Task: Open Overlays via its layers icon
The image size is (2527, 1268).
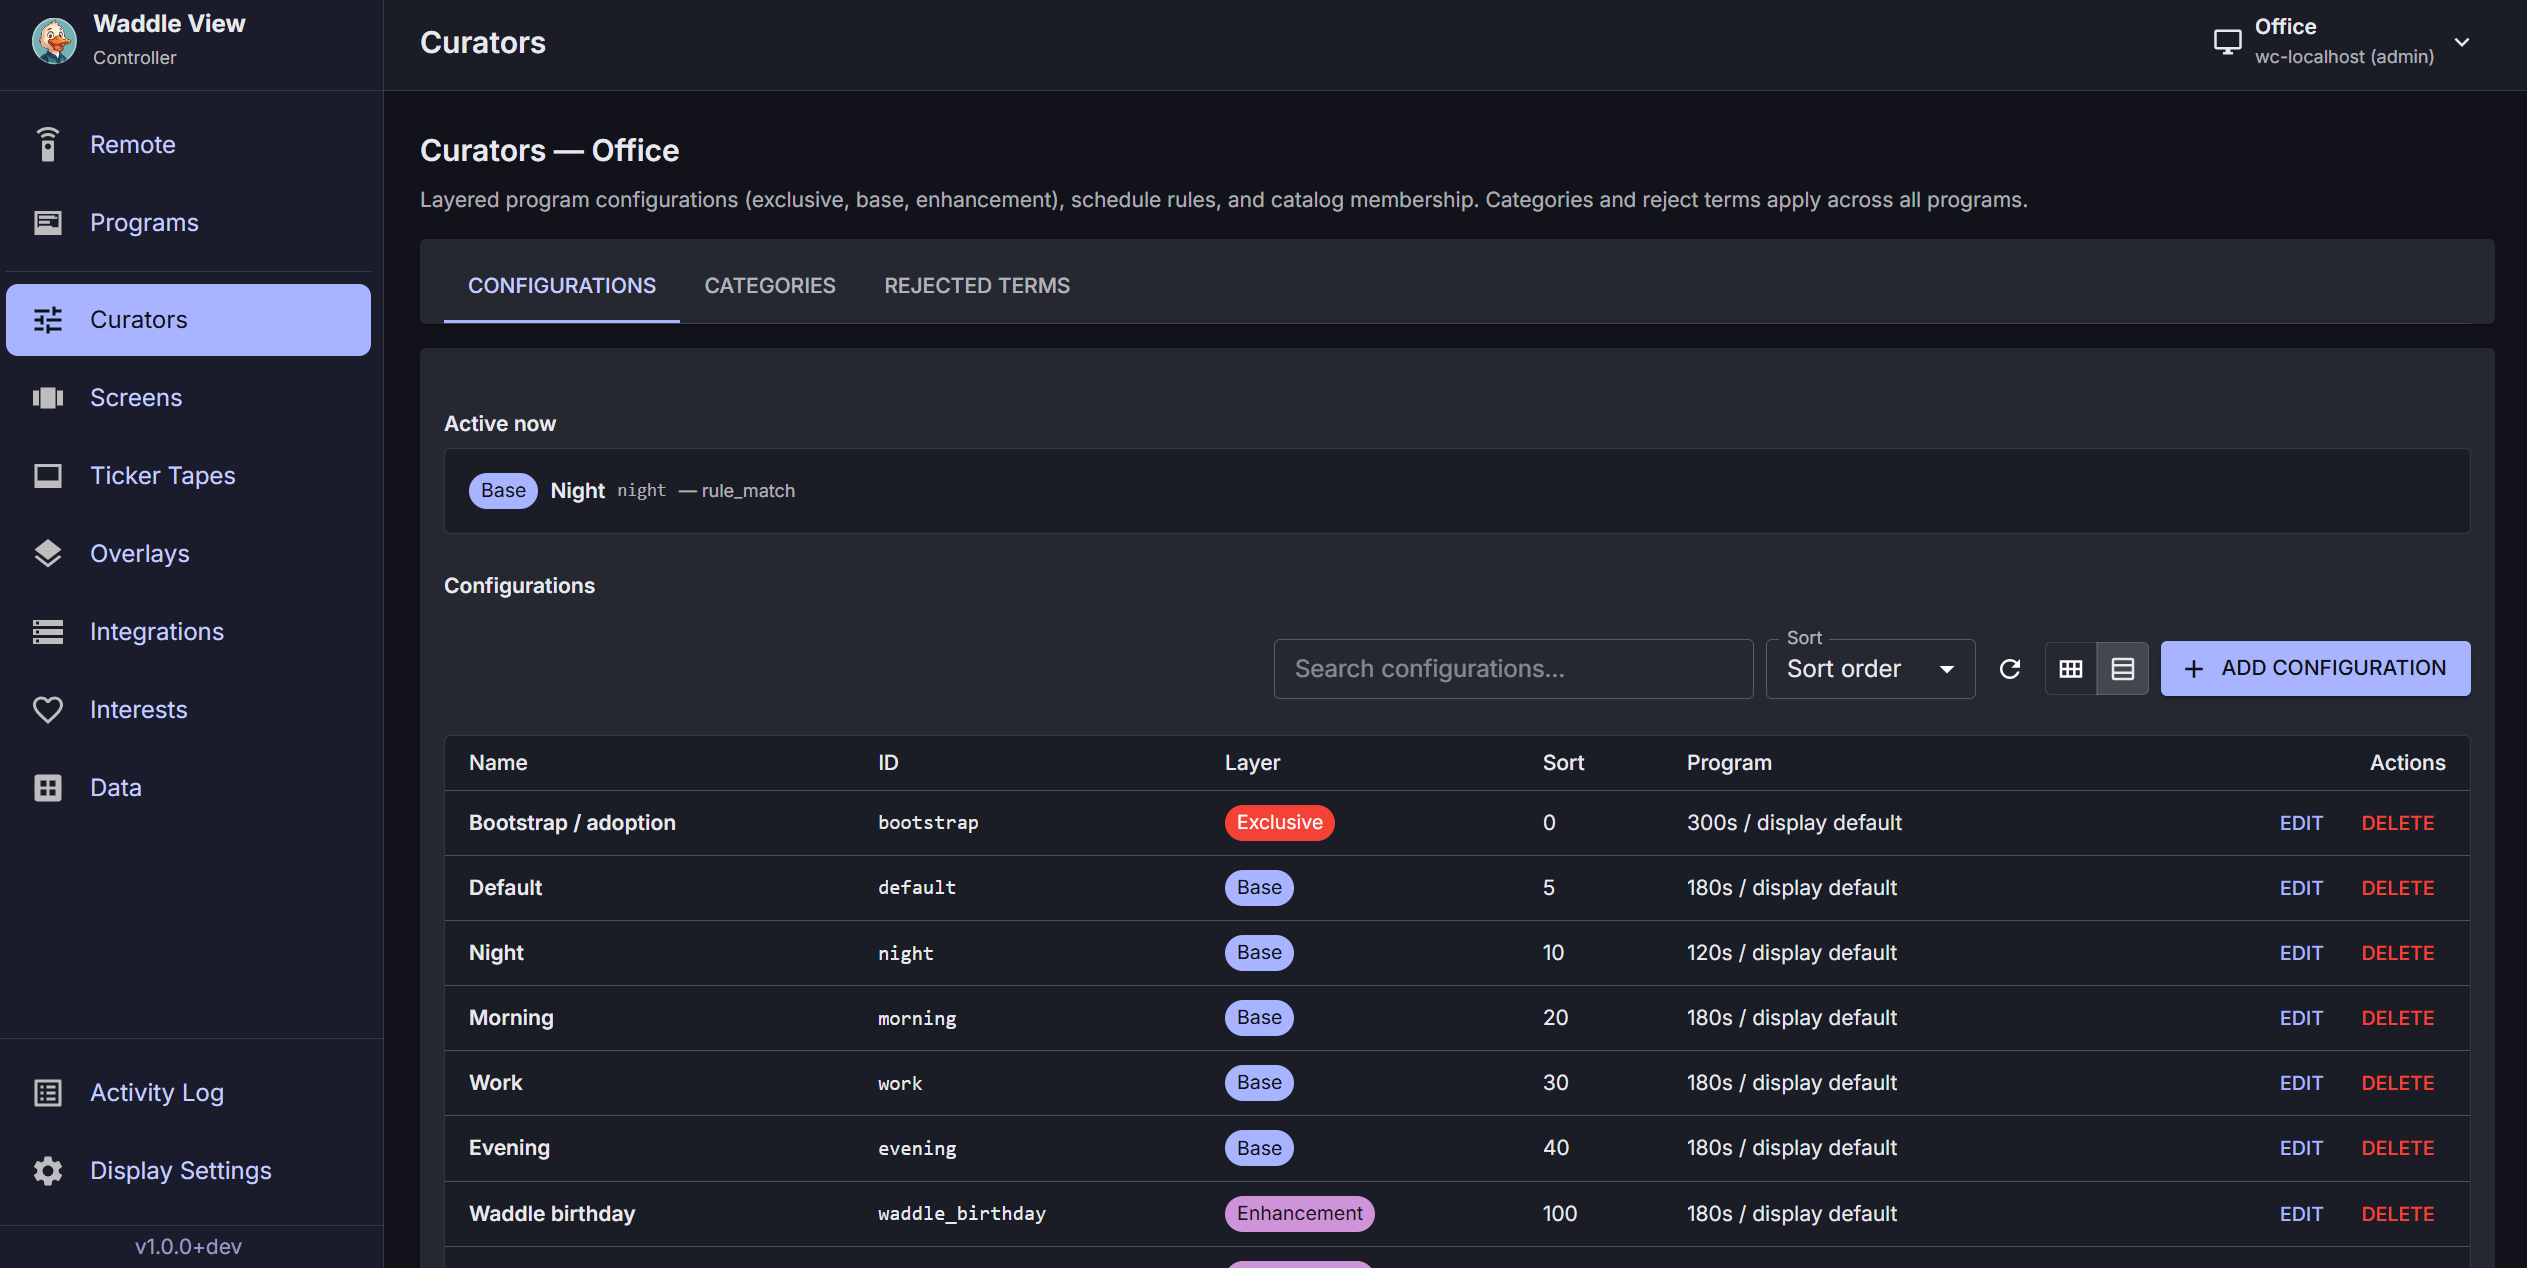Action: click(47, 554)
